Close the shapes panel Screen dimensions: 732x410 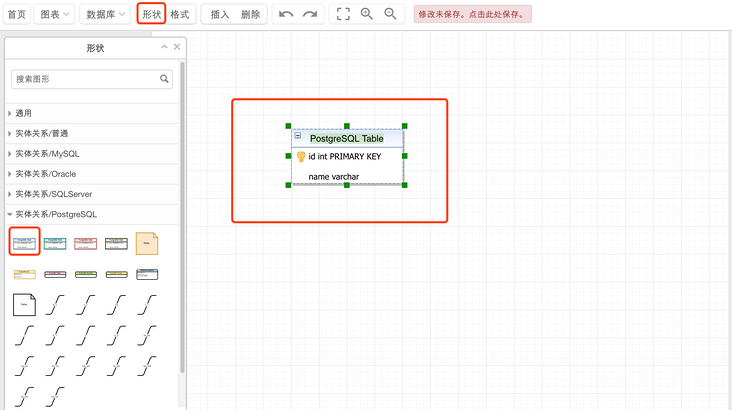[x=177, y=47]
